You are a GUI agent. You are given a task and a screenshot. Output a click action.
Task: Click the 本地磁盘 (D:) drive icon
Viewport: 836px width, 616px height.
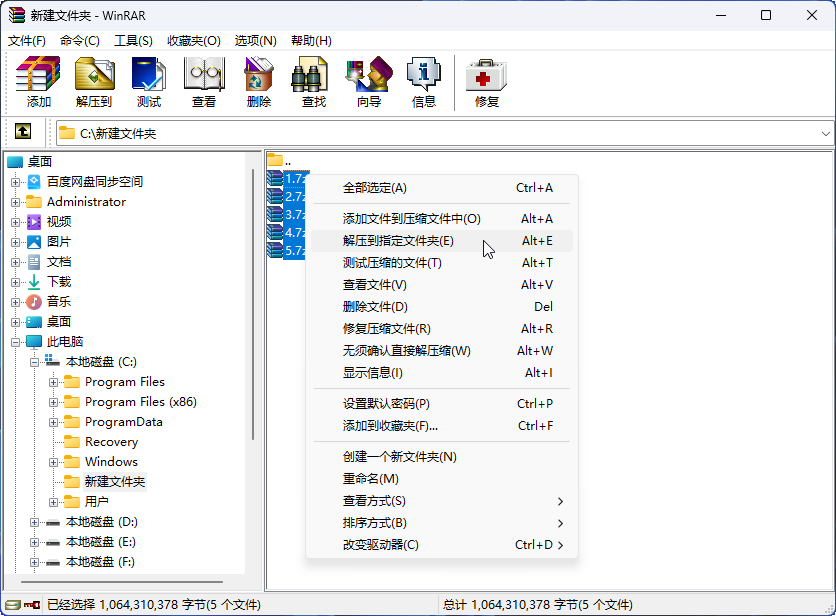click(53, 523)
